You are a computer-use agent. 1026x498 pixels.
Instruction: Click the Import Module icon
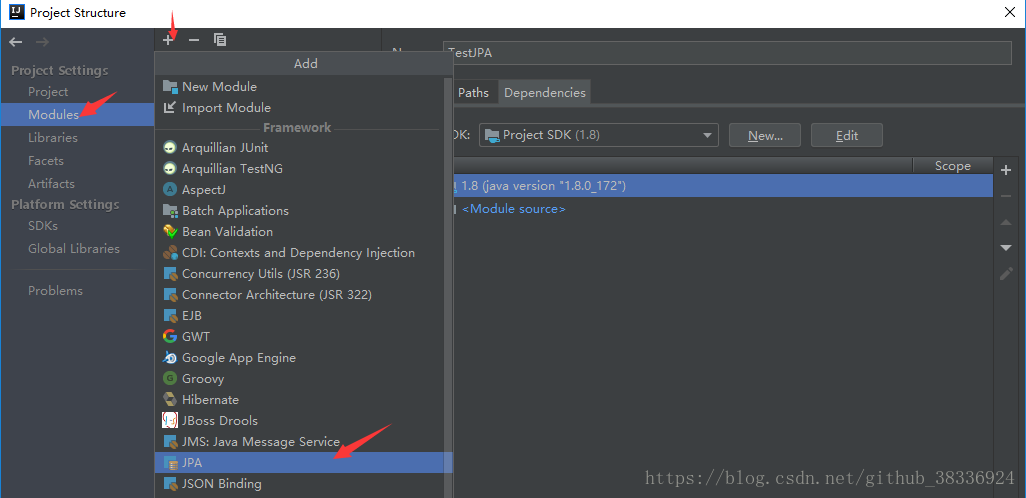[x=170, y=107]
